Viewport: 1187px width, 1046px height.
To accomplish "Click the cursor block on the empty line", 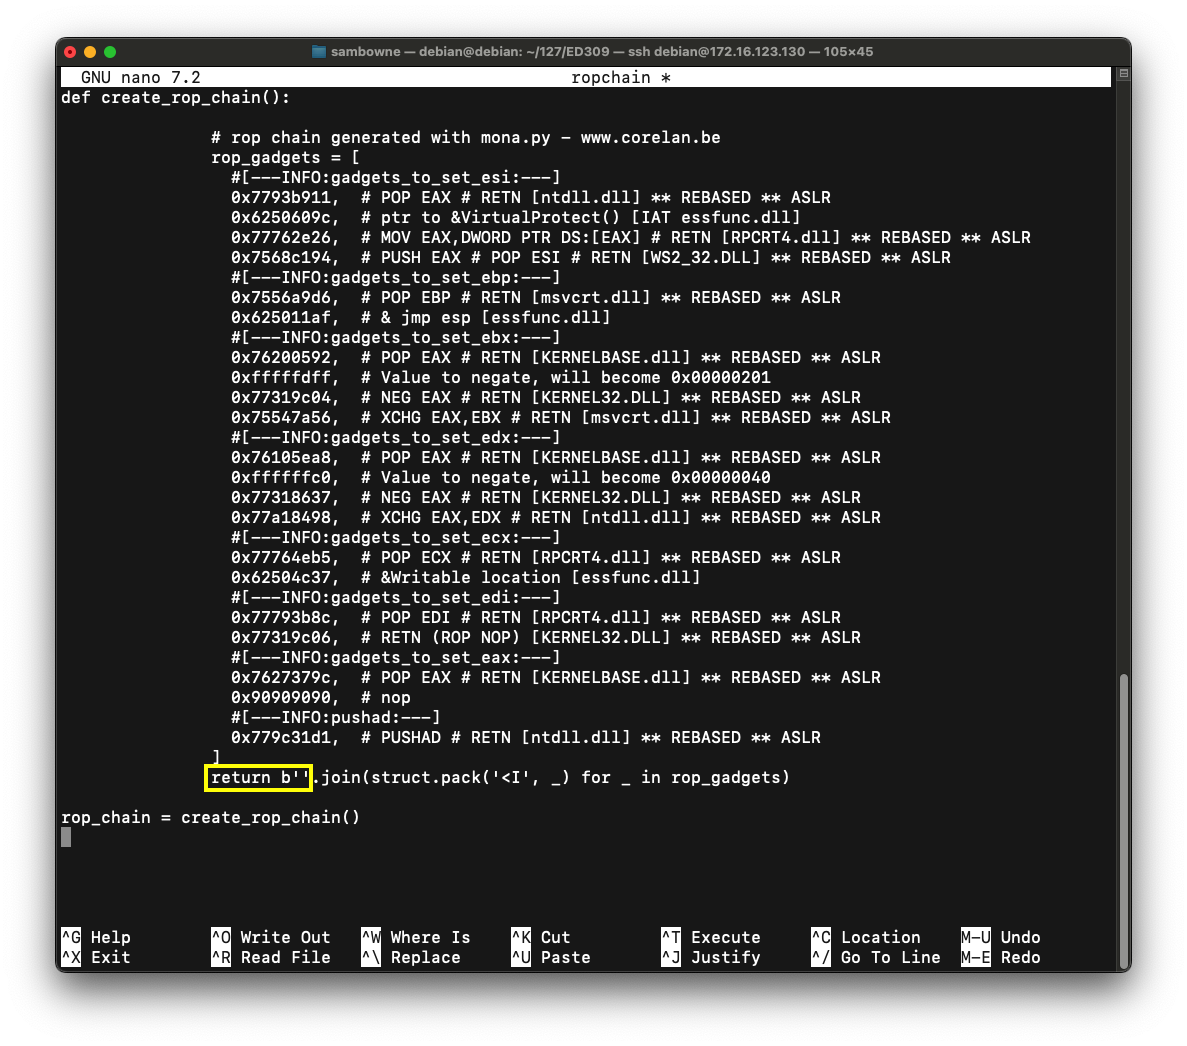I will 66,837.
